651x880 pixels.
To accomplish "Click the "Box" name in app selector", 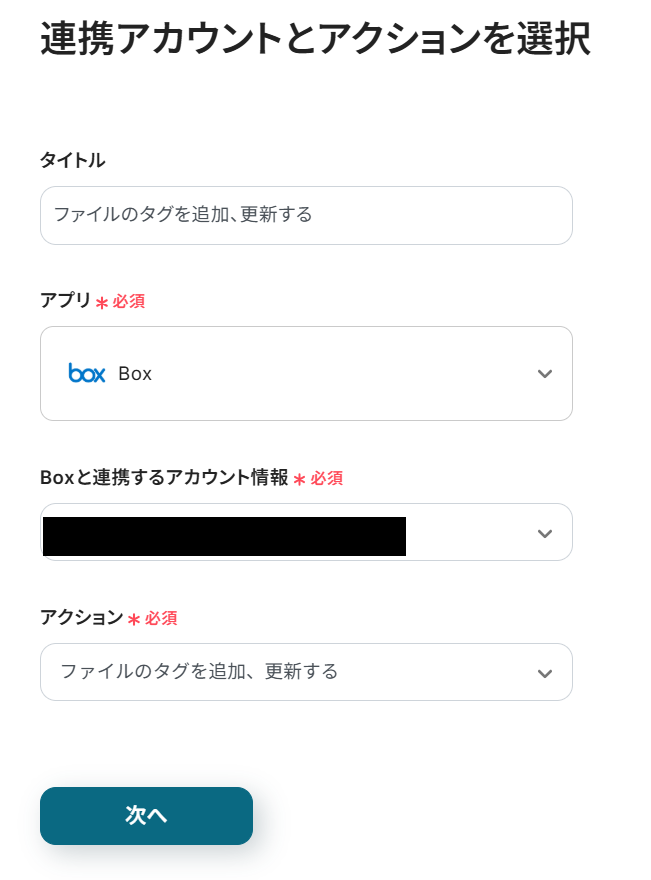I will [135, 374].
